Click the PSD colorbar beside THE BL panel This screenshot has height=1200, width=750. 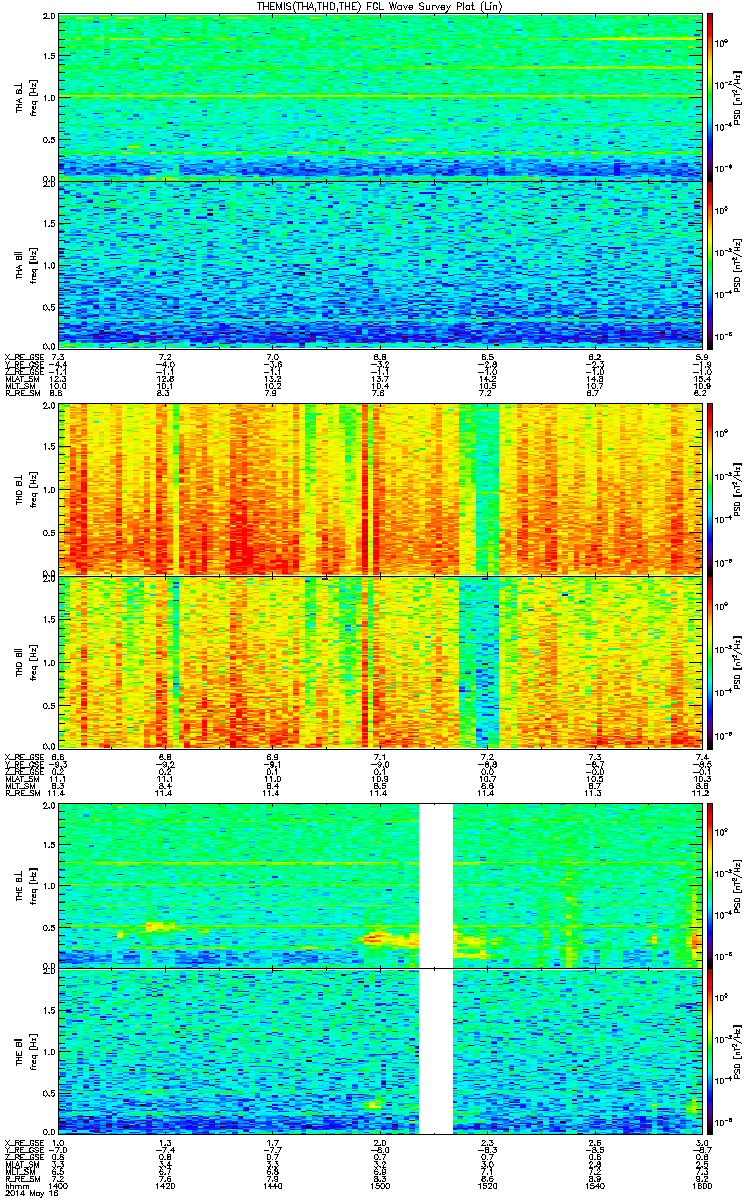click(x=710, y=885)
